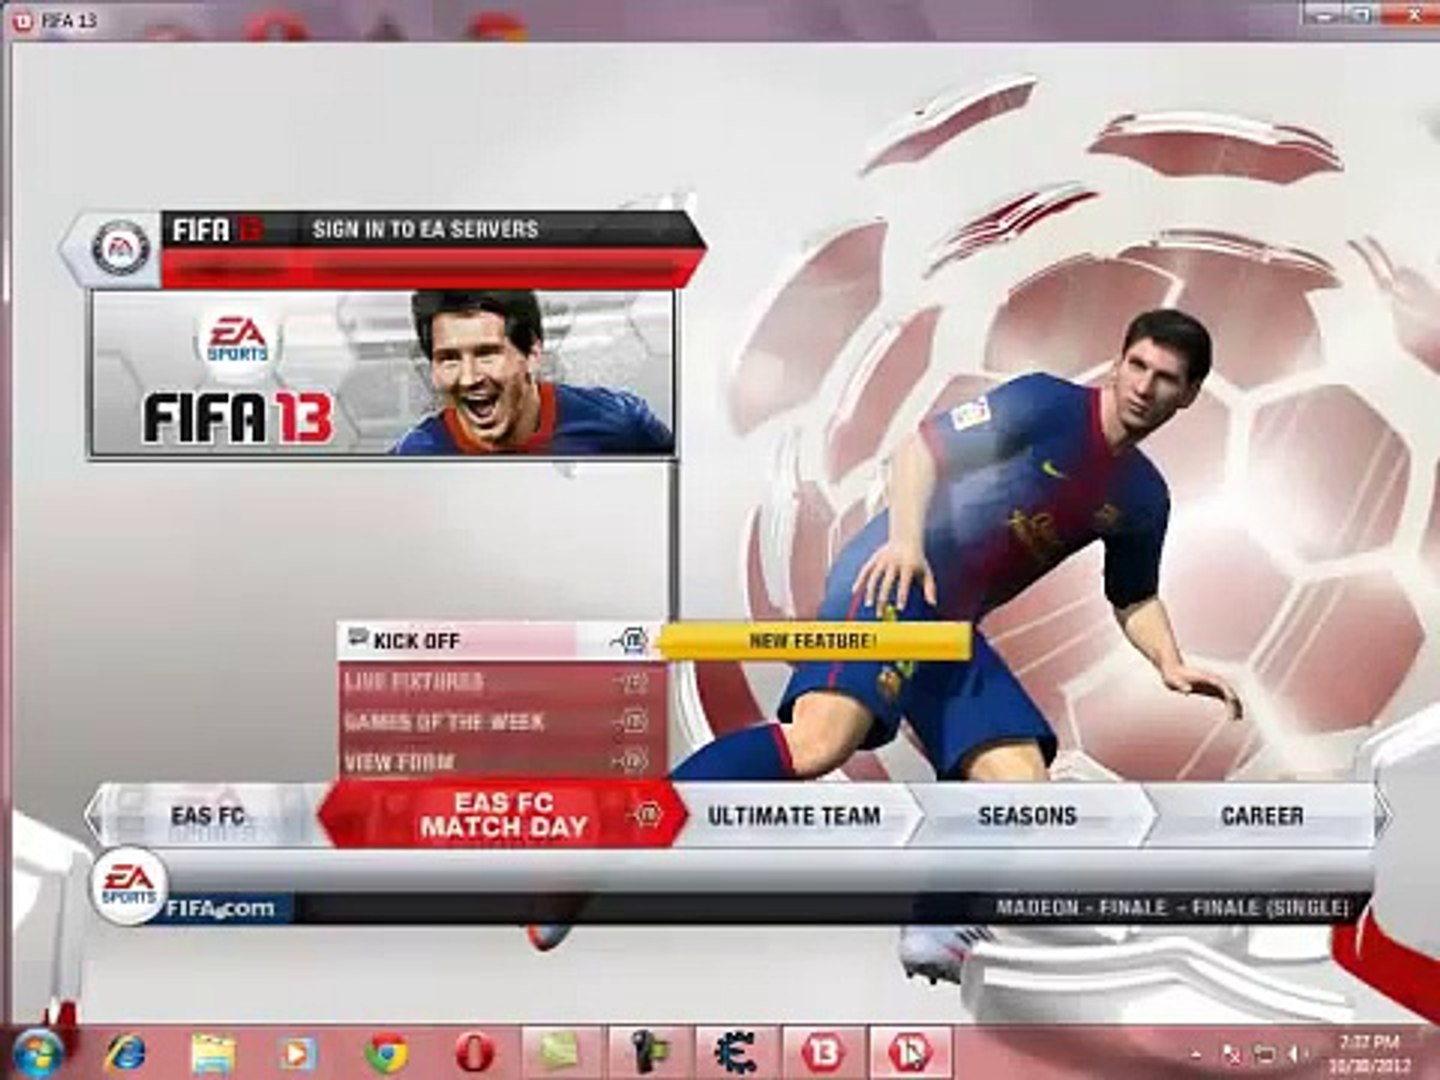Click the first FIFA 13 taskbar icon
This screenshot has height=1080, width=1440.
tap(822, 1053)
